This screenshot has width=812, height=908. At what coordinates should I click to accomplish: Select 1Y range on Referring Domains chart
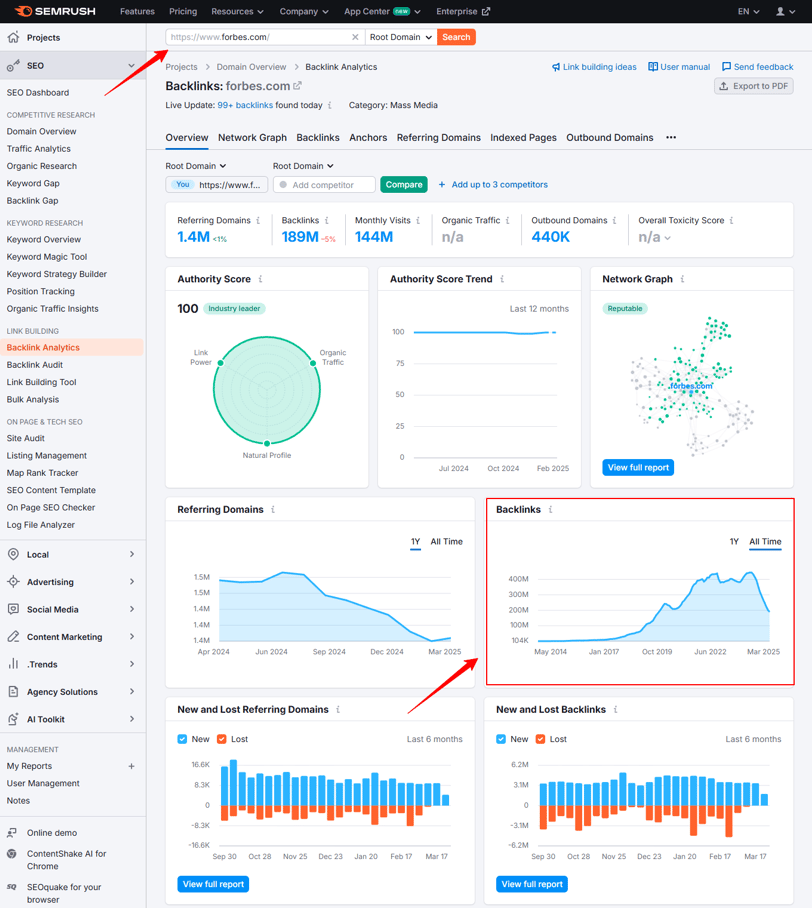(415, 541)
